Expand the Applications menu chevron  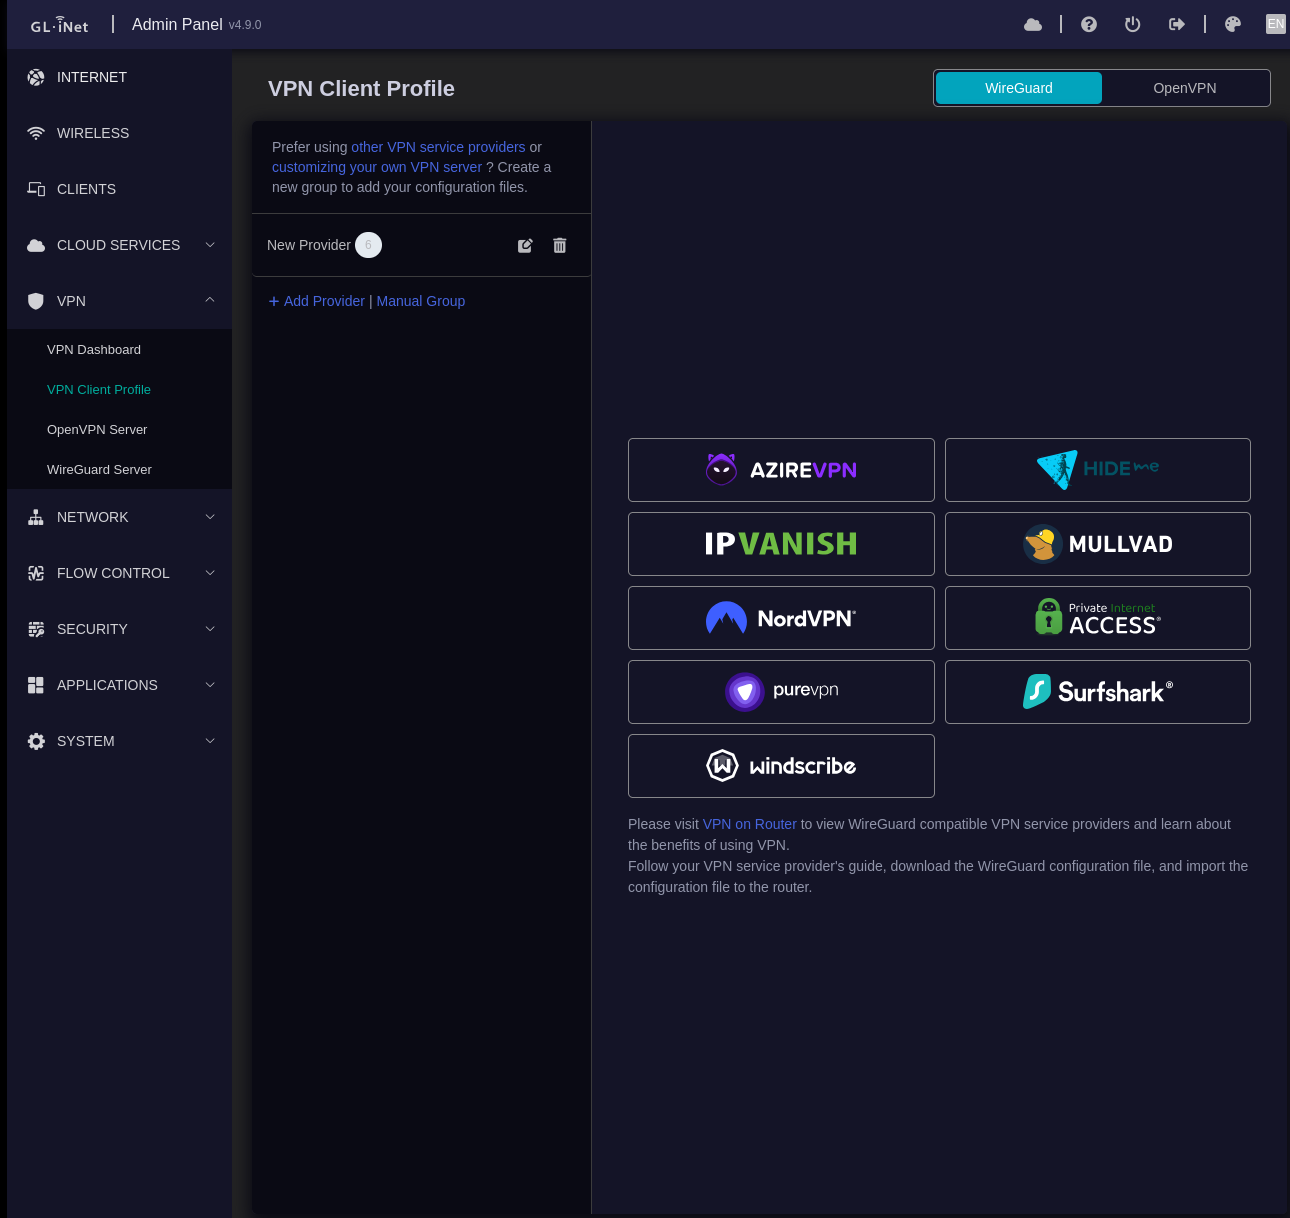(210, 685)
